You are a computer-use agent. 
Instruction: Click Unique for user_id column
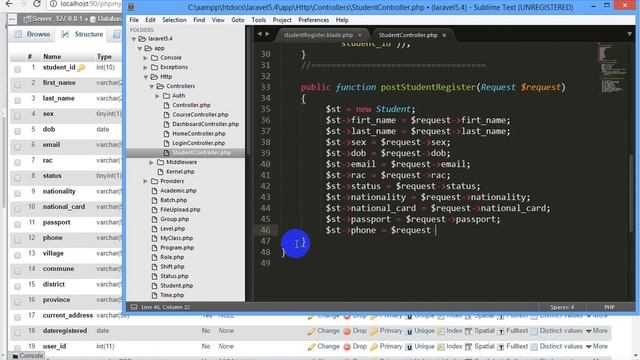coord(420,347)
